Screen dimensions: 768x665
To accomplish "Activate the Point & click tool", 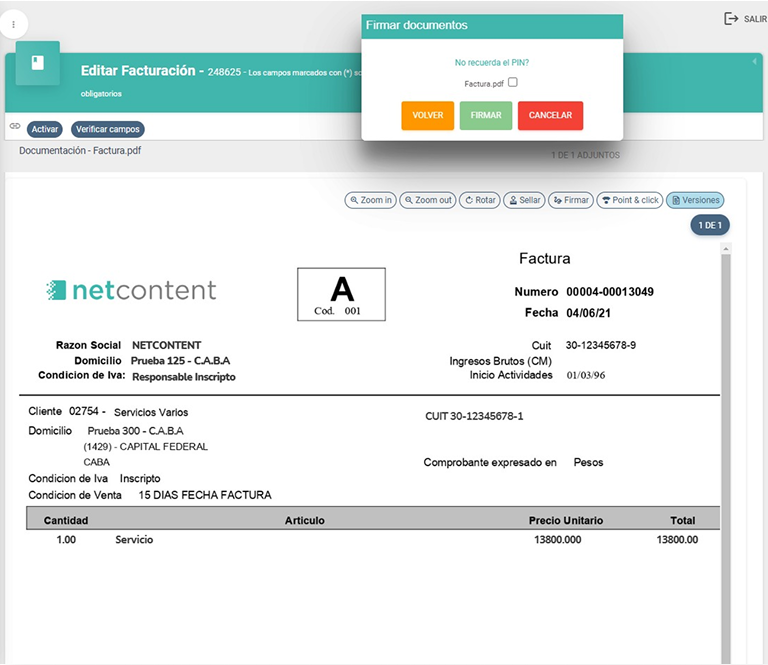I will pyautogui.click(x=629, y=200).
